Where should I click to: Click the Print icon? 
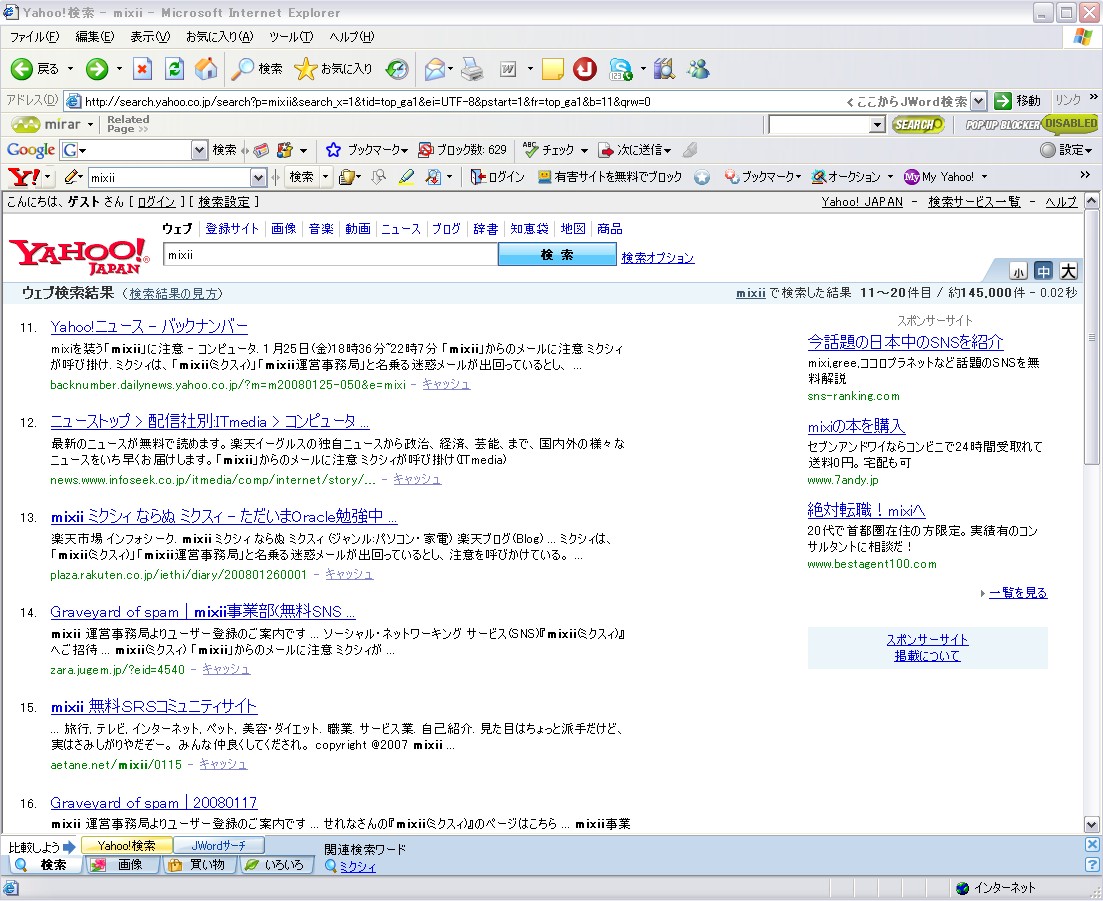click(472, 68)
